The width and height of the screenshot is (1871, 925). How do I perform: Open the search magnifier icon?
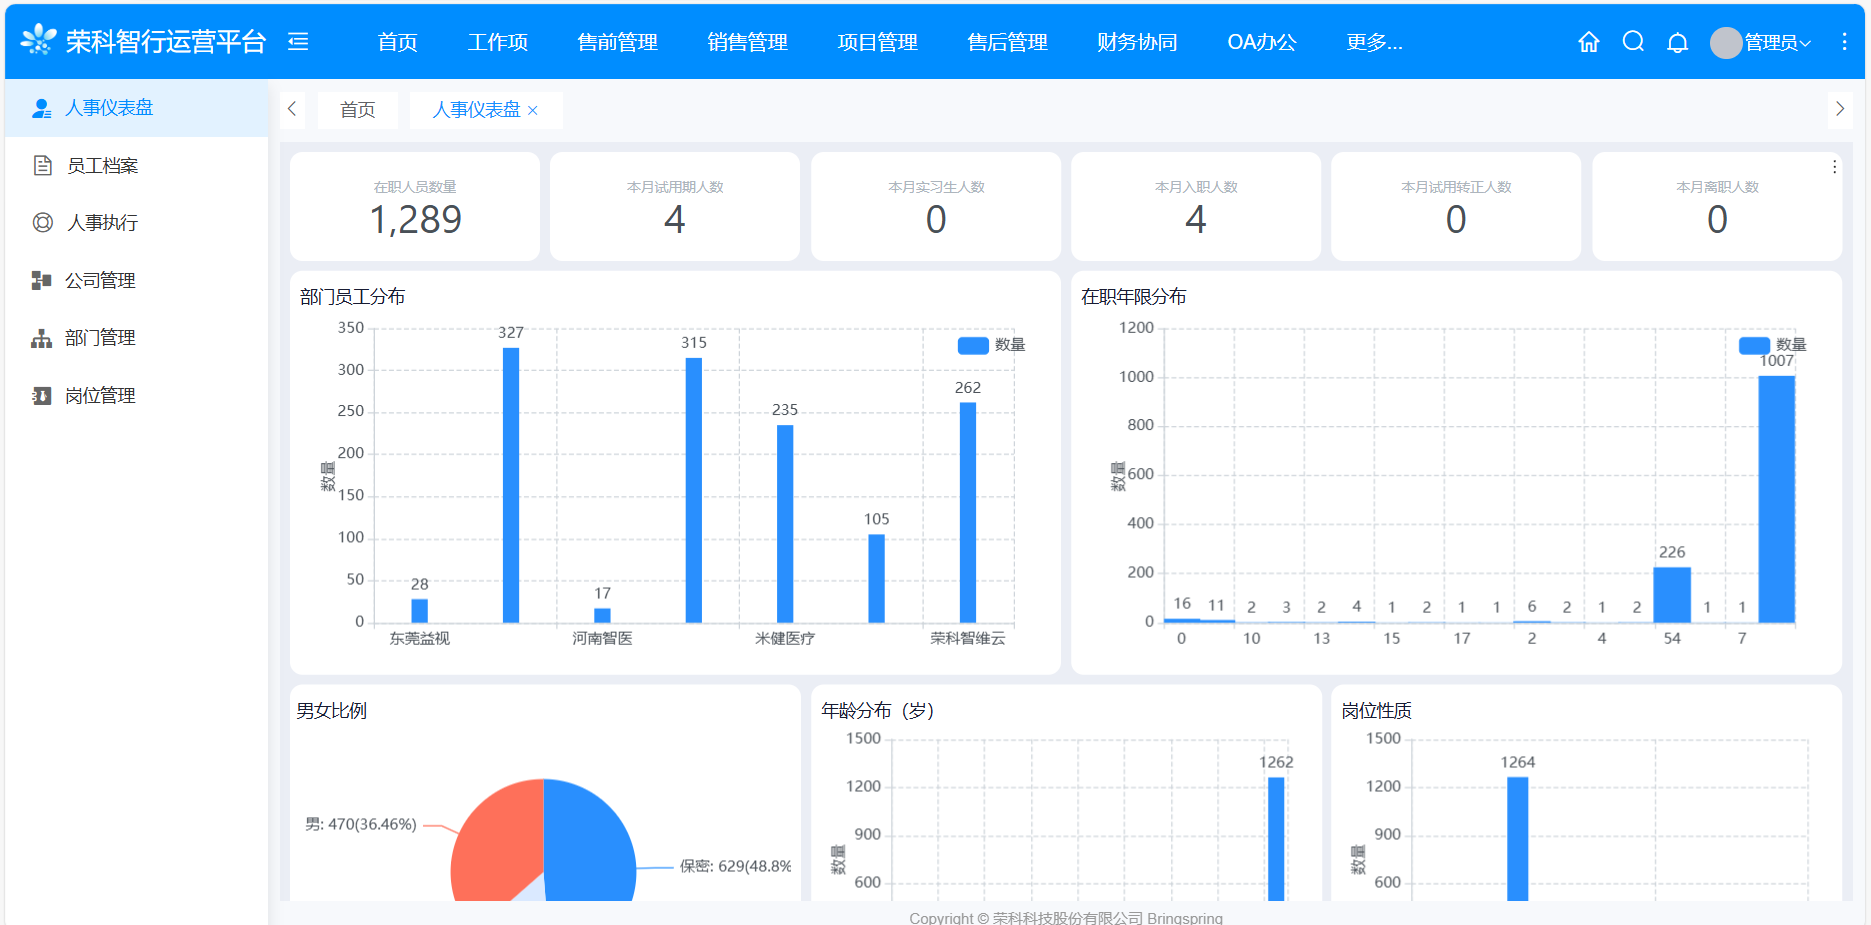(x=1633, y=42)
